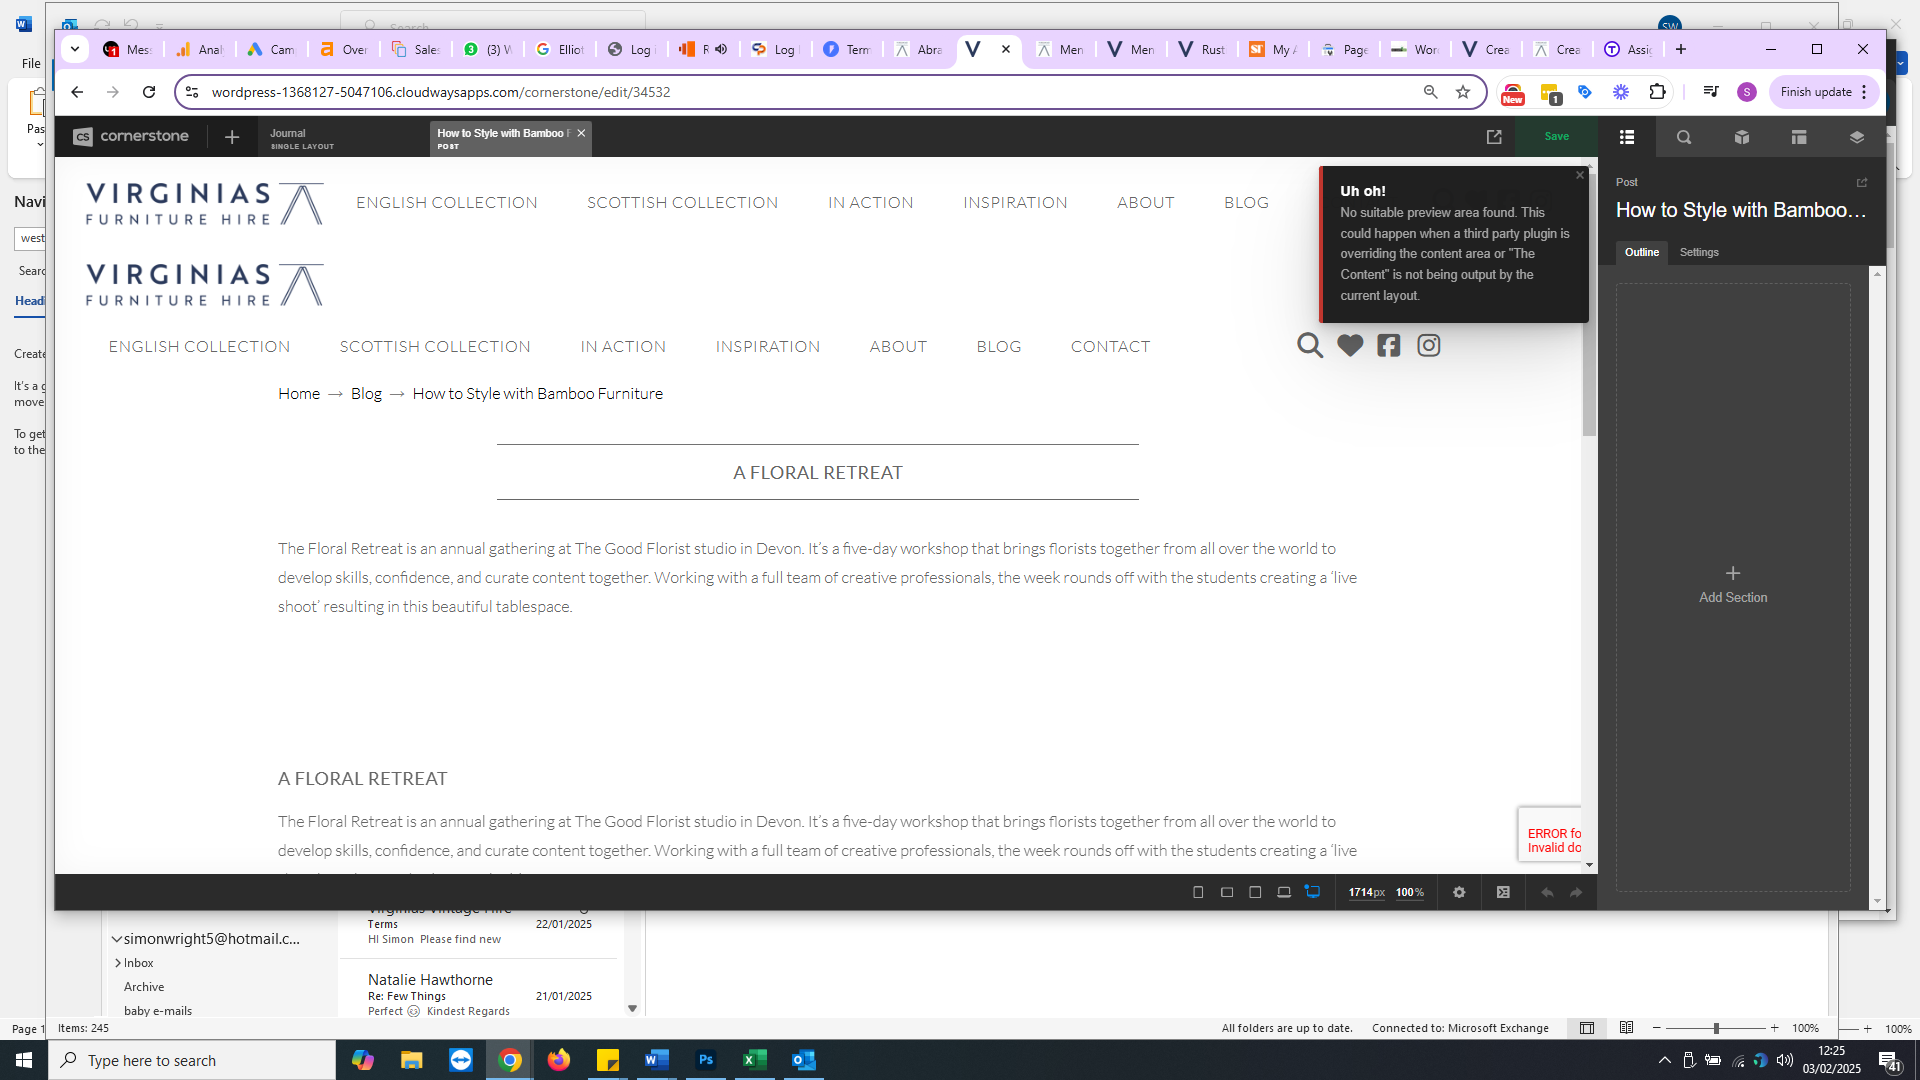Viewport: 1920px width, 1080px height.
Task: Open the Cornerstone layers stack panel
Action: click(x=1856, y=137)
